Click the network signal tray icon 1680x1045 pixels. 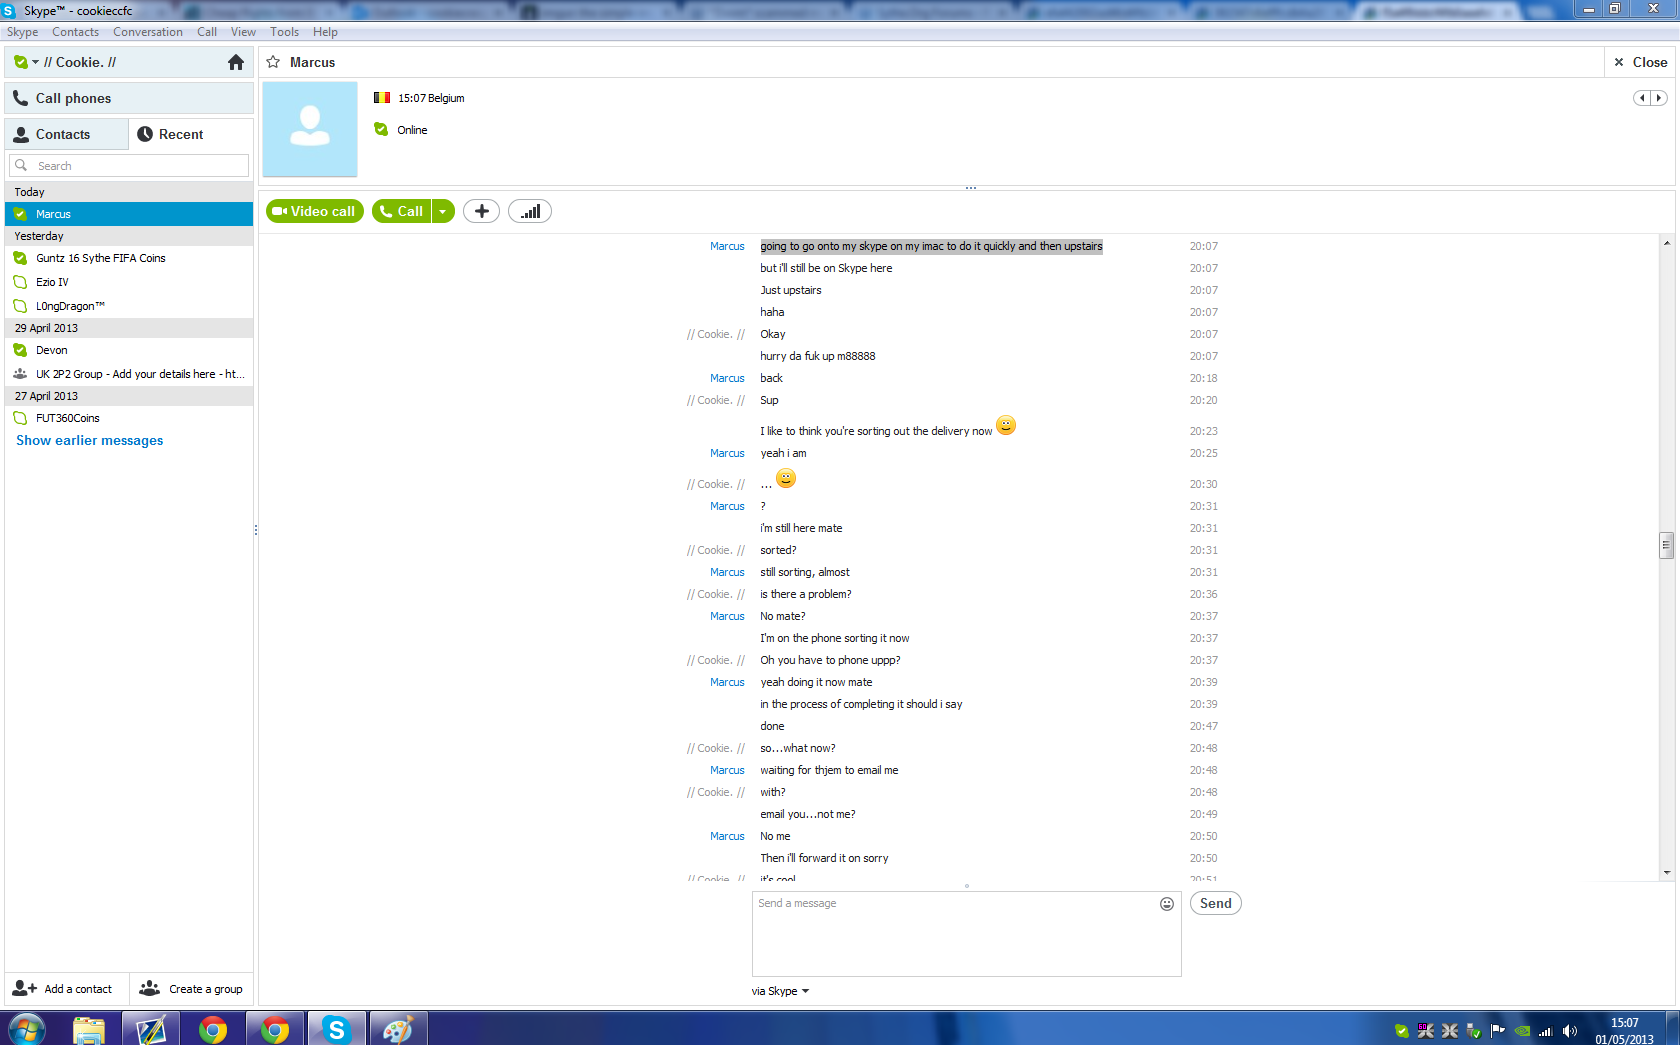pos(1546,1031)
